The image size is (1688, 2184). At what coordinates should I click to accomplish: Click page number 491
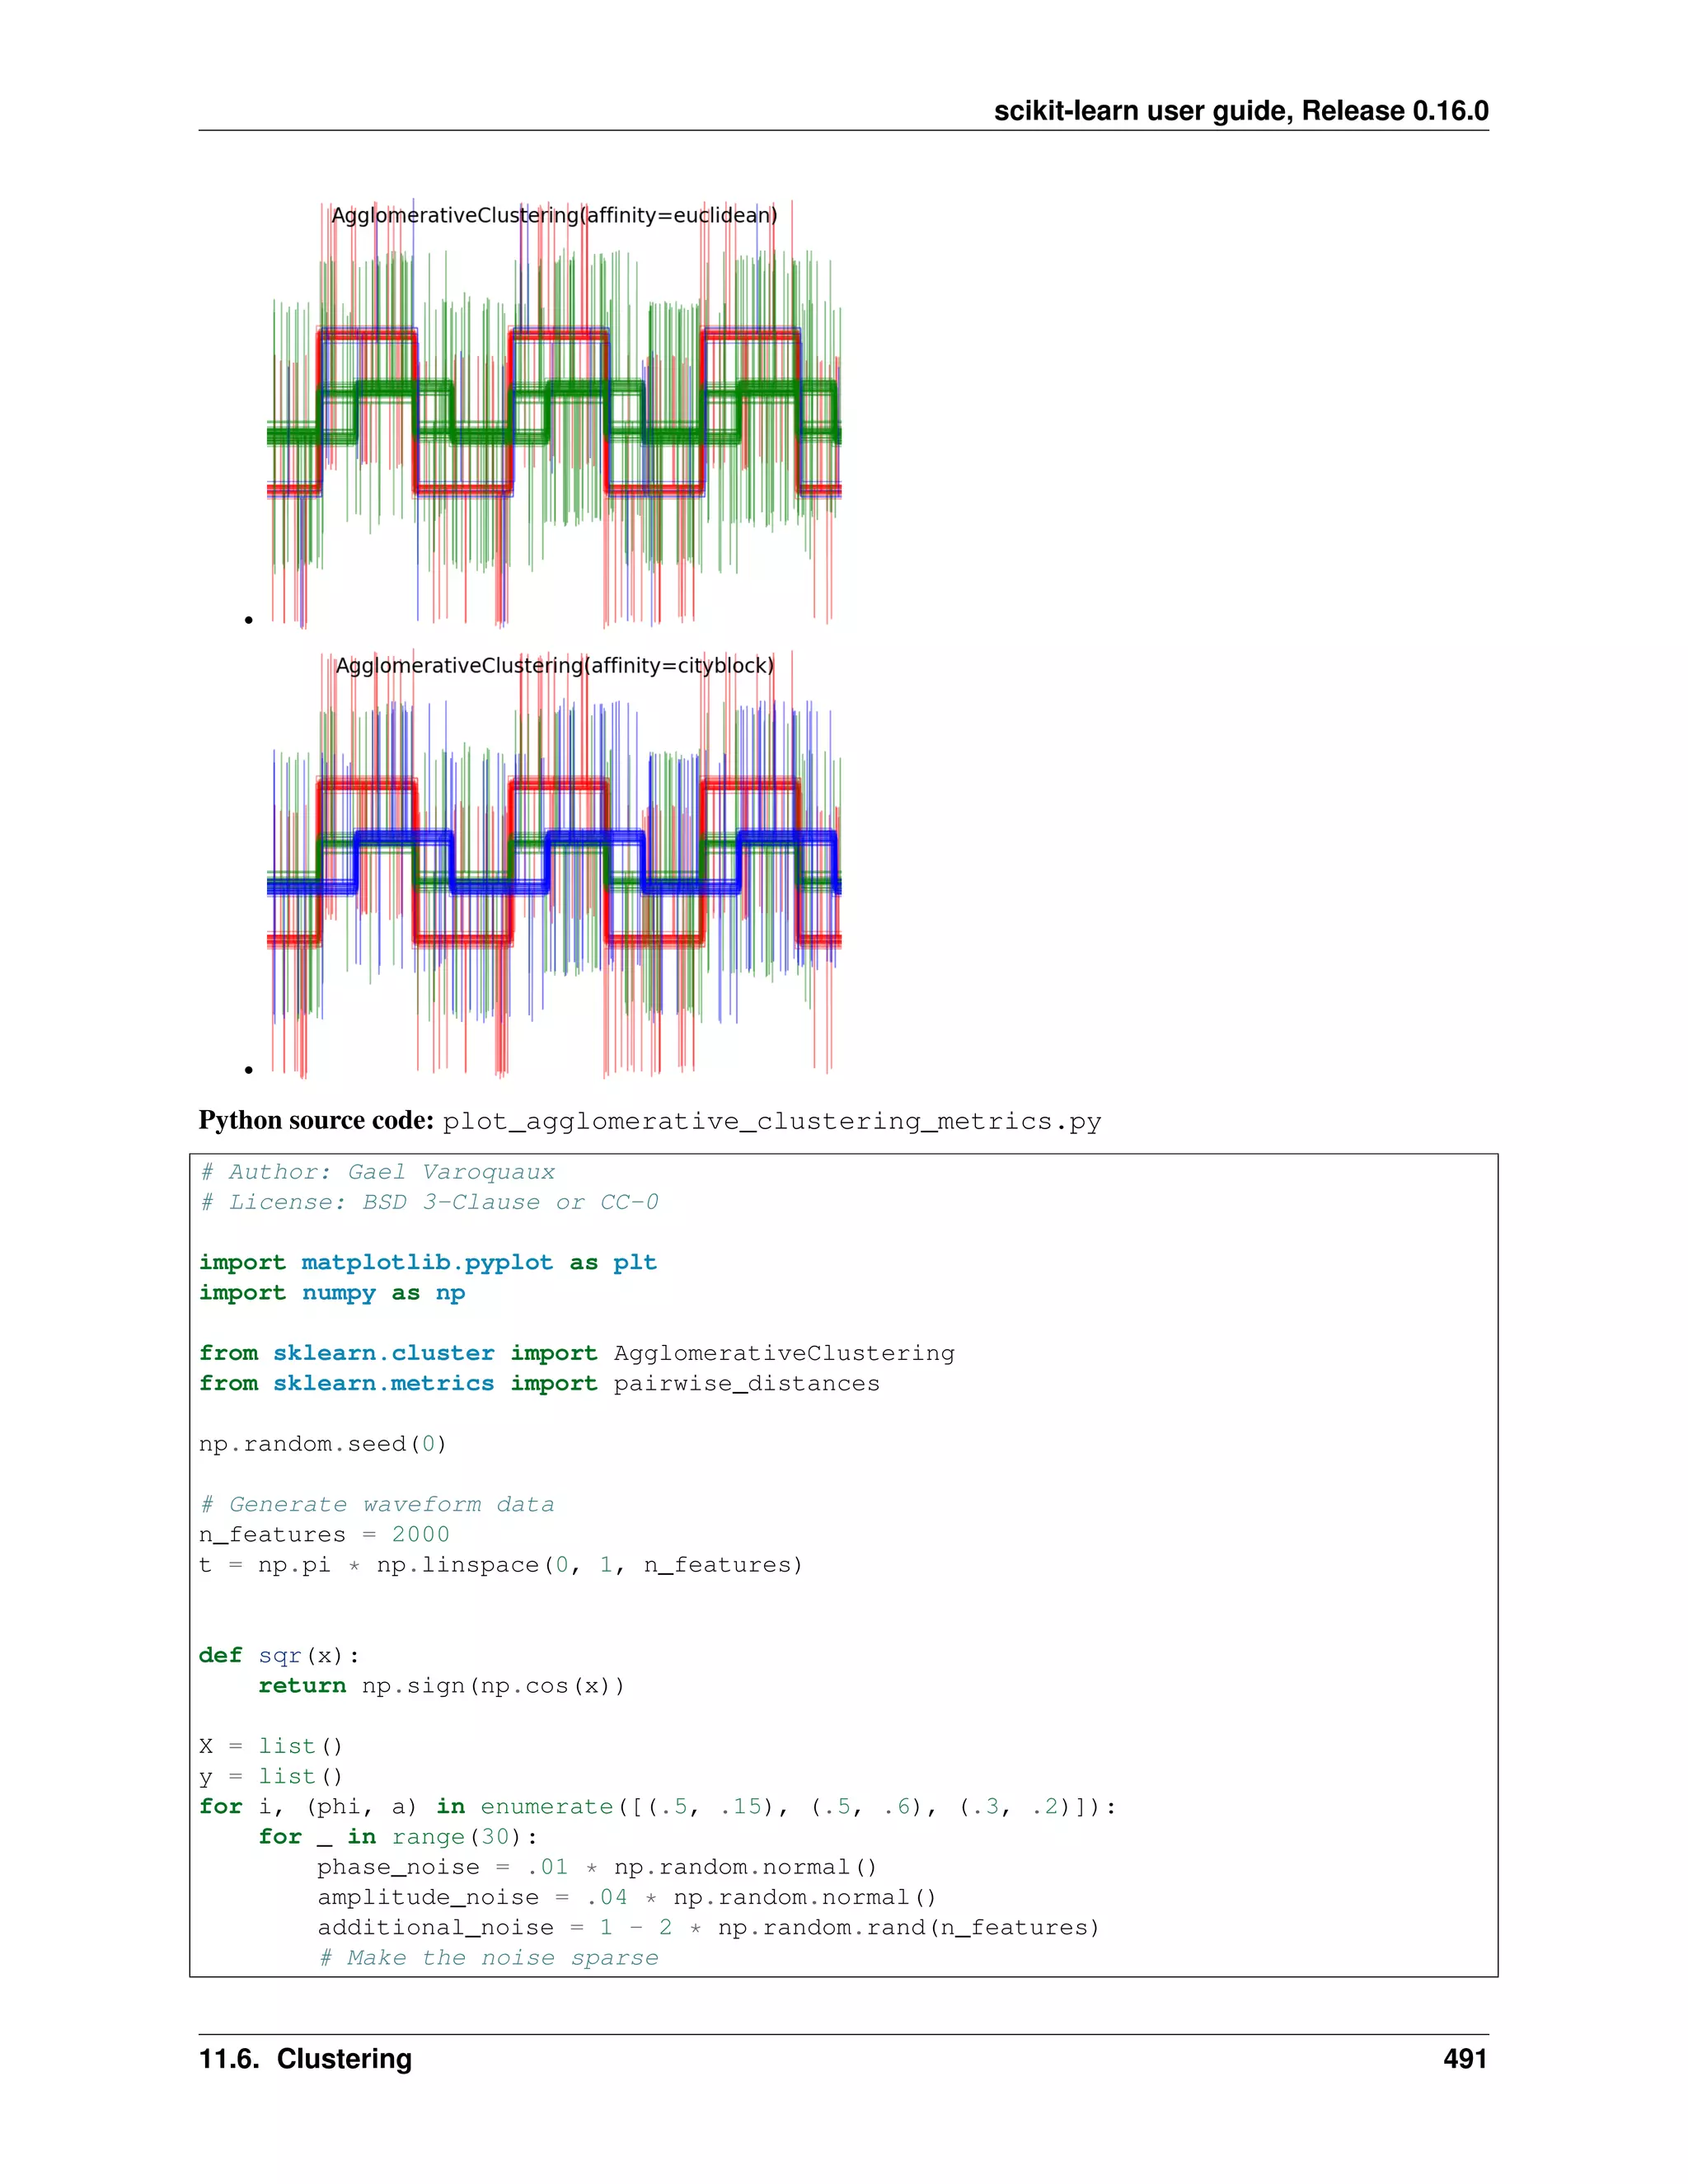(1465, 2059)
